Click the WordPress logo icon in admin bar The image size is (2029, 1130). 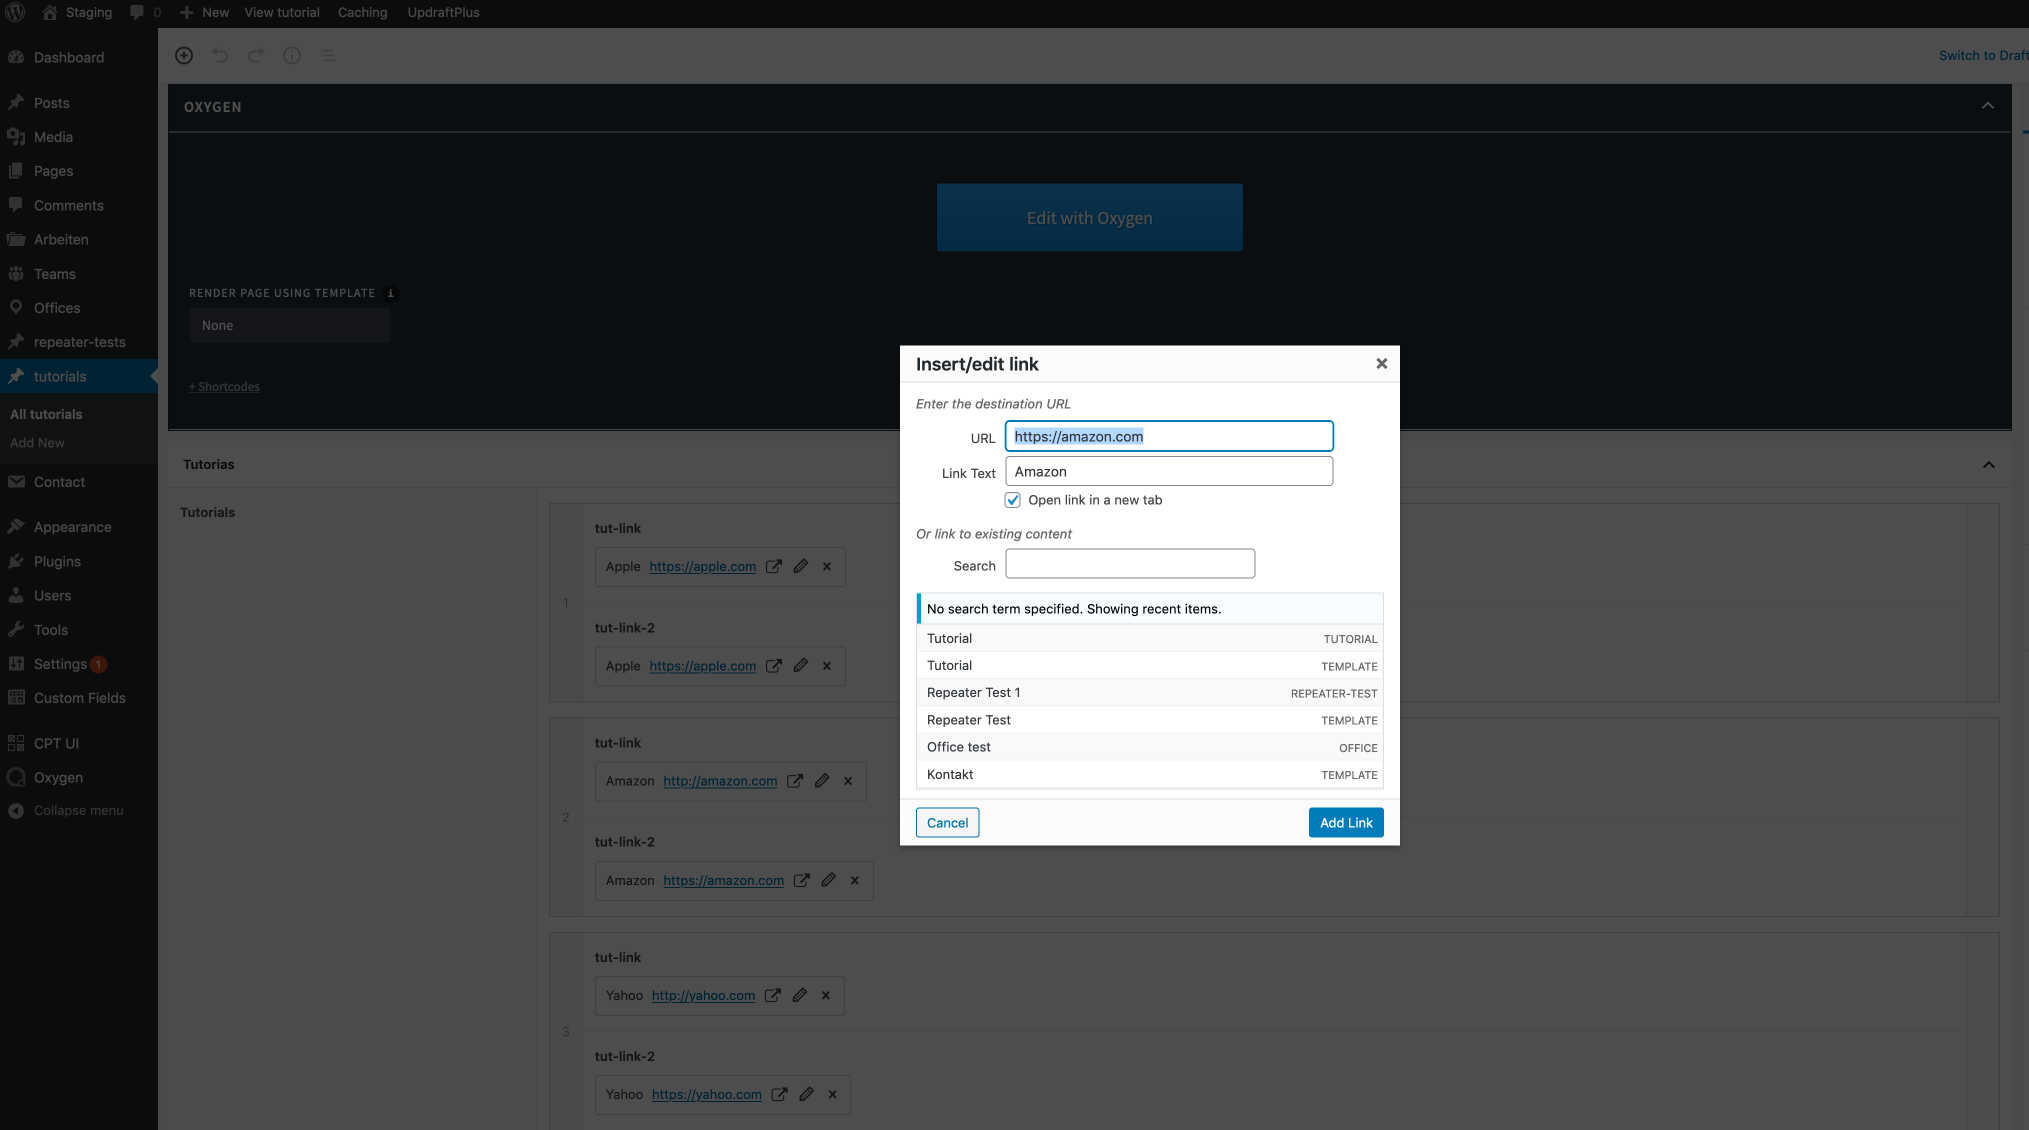(x=16, y=13)
